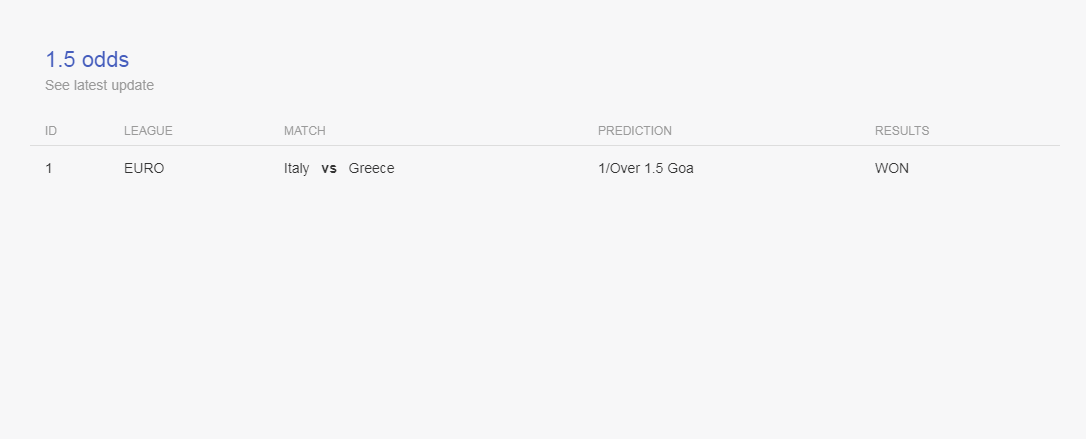Click the bold "vs" text in the match cell
This screenshot has width=1086, height=439.
[x=329, y=168]
